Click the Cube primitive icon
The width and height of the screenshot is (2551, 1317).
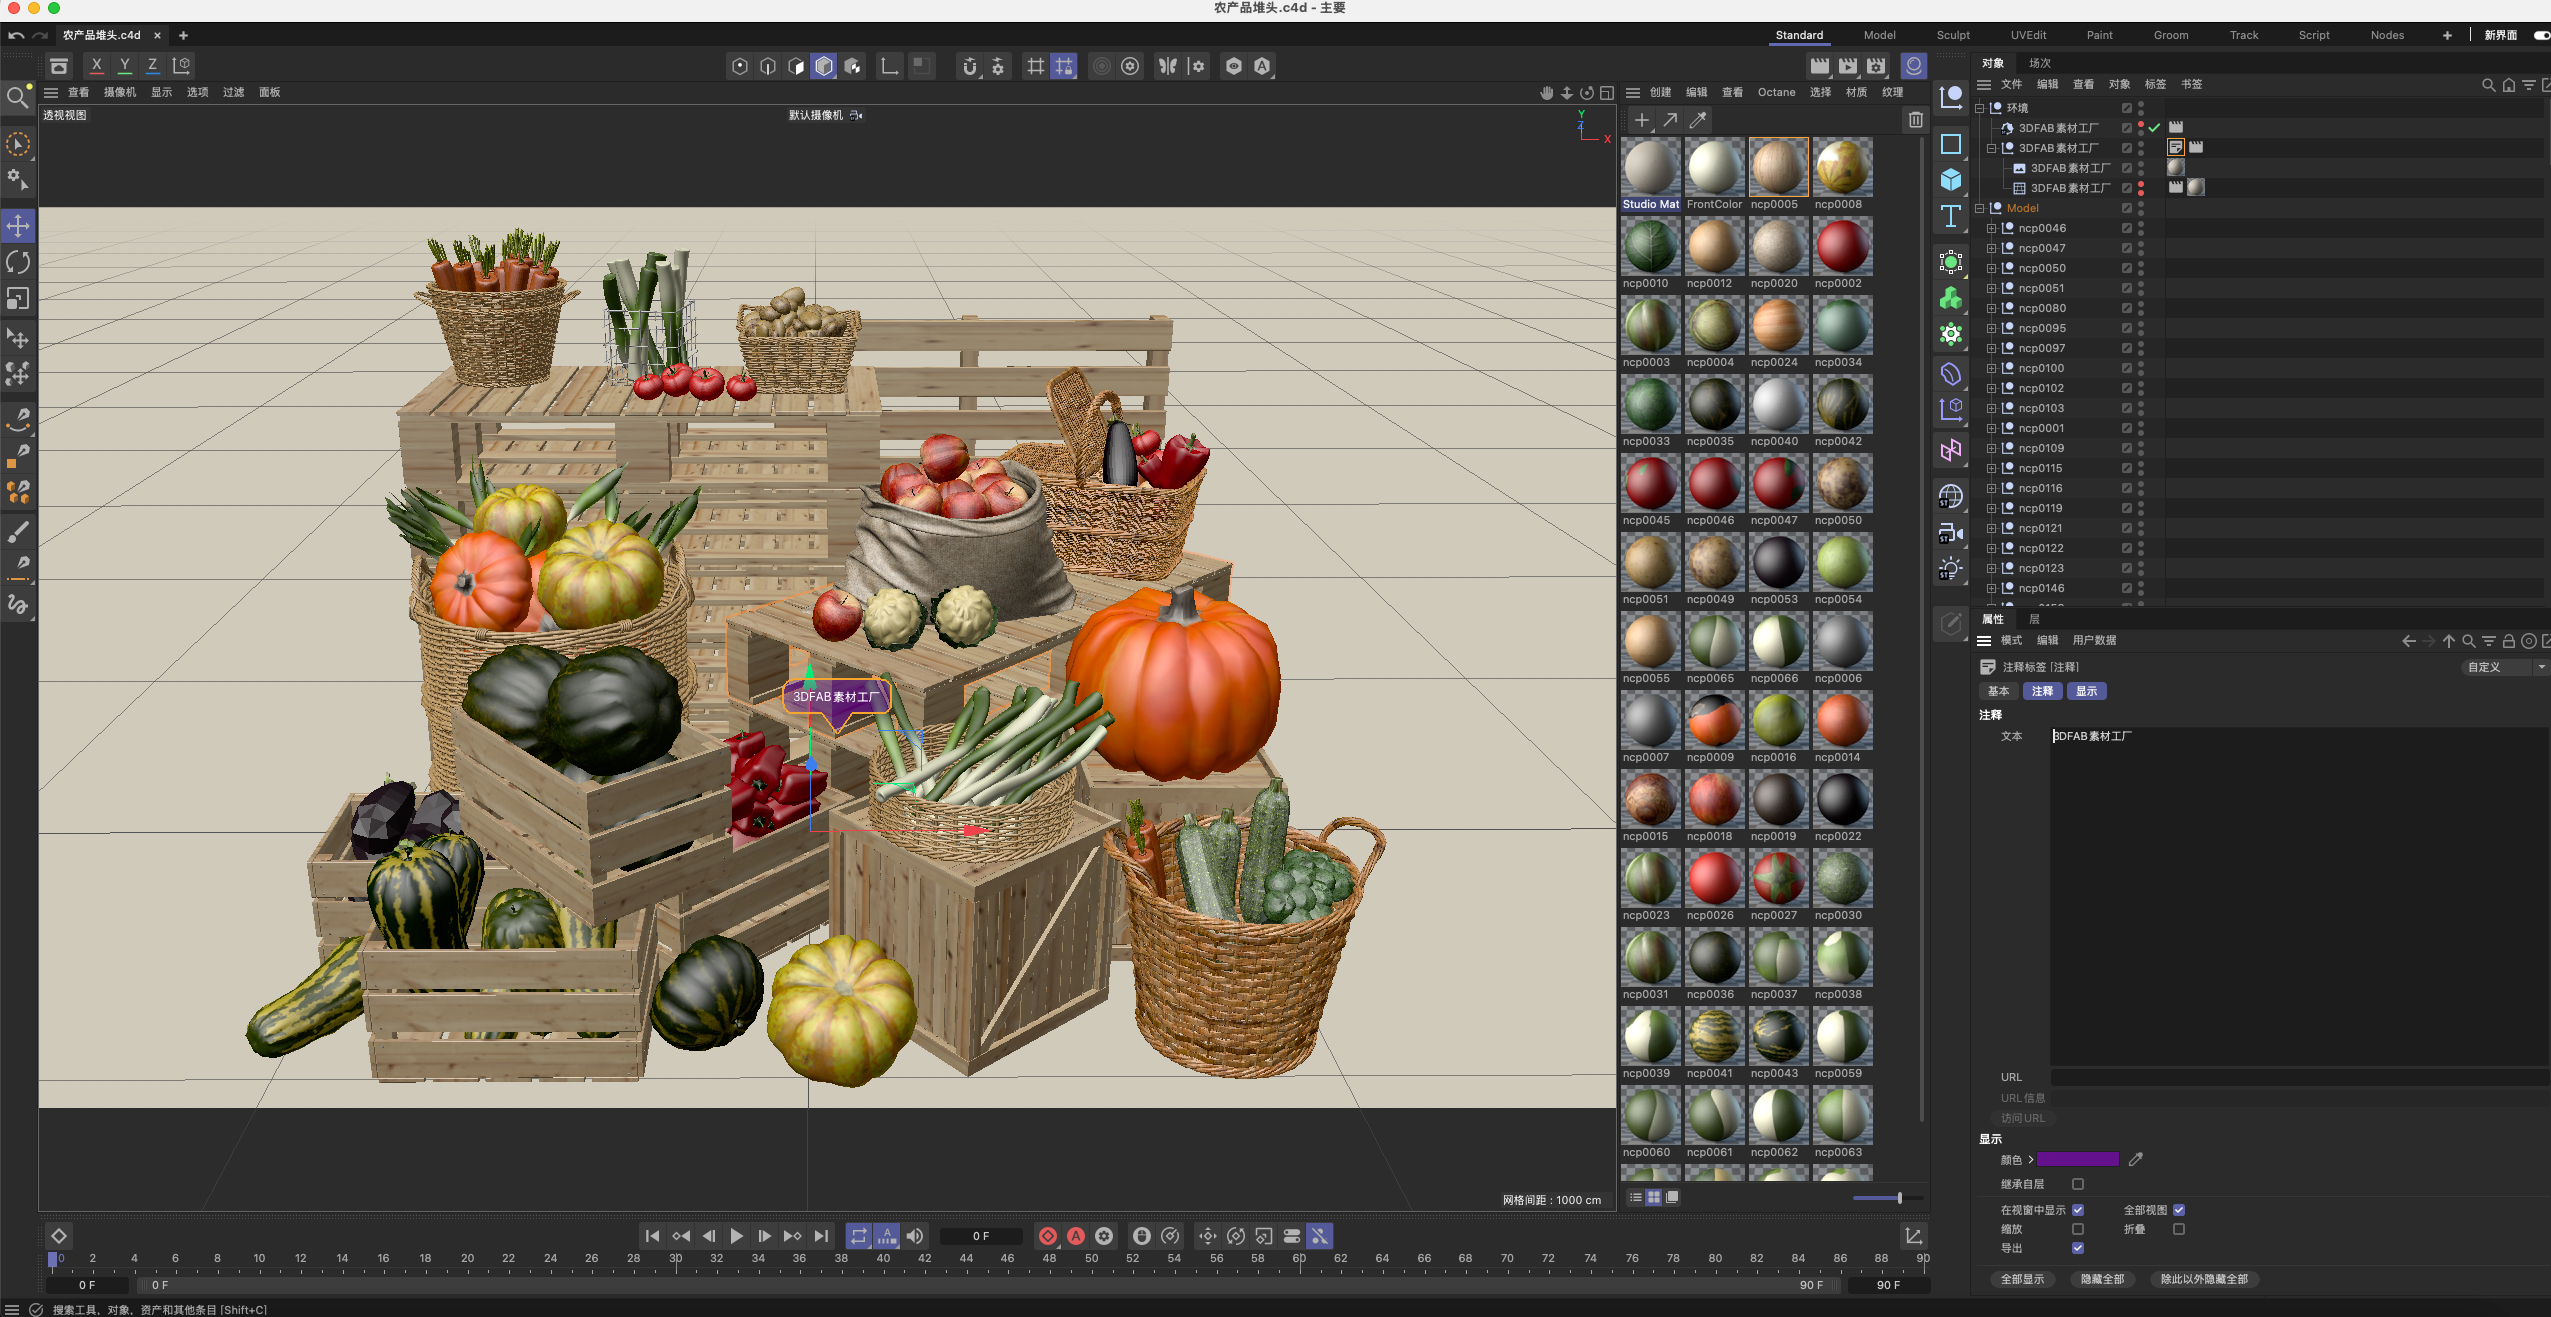click(x=1950, y=180)
